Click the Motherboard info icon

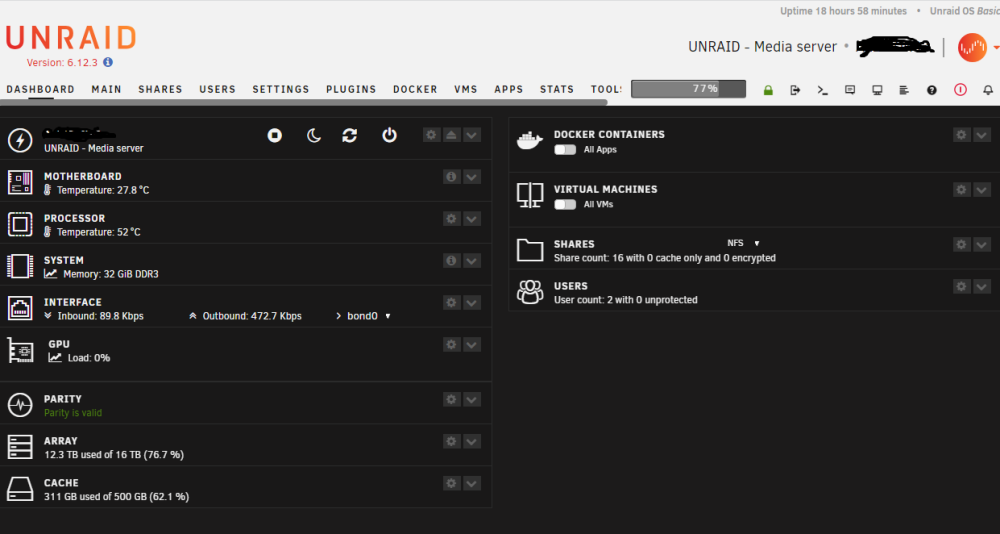click(x=452, y=177)
